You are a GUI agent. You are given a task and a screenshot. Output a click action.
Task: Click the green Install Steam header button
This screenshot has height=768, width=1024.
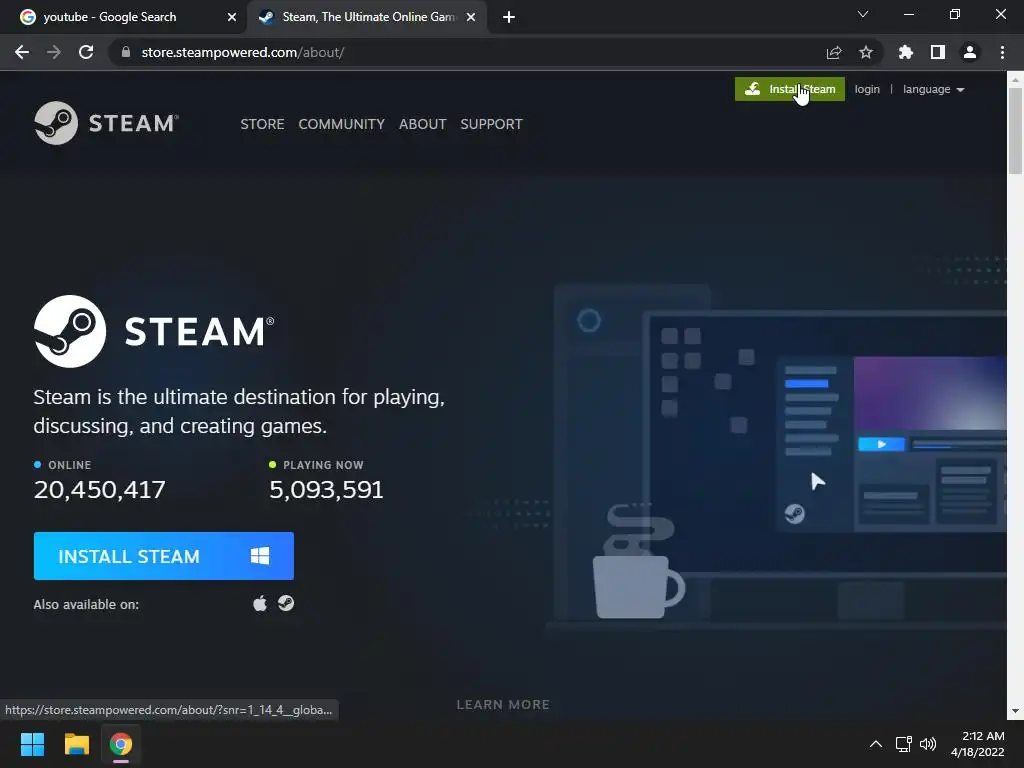click(790, 89)
